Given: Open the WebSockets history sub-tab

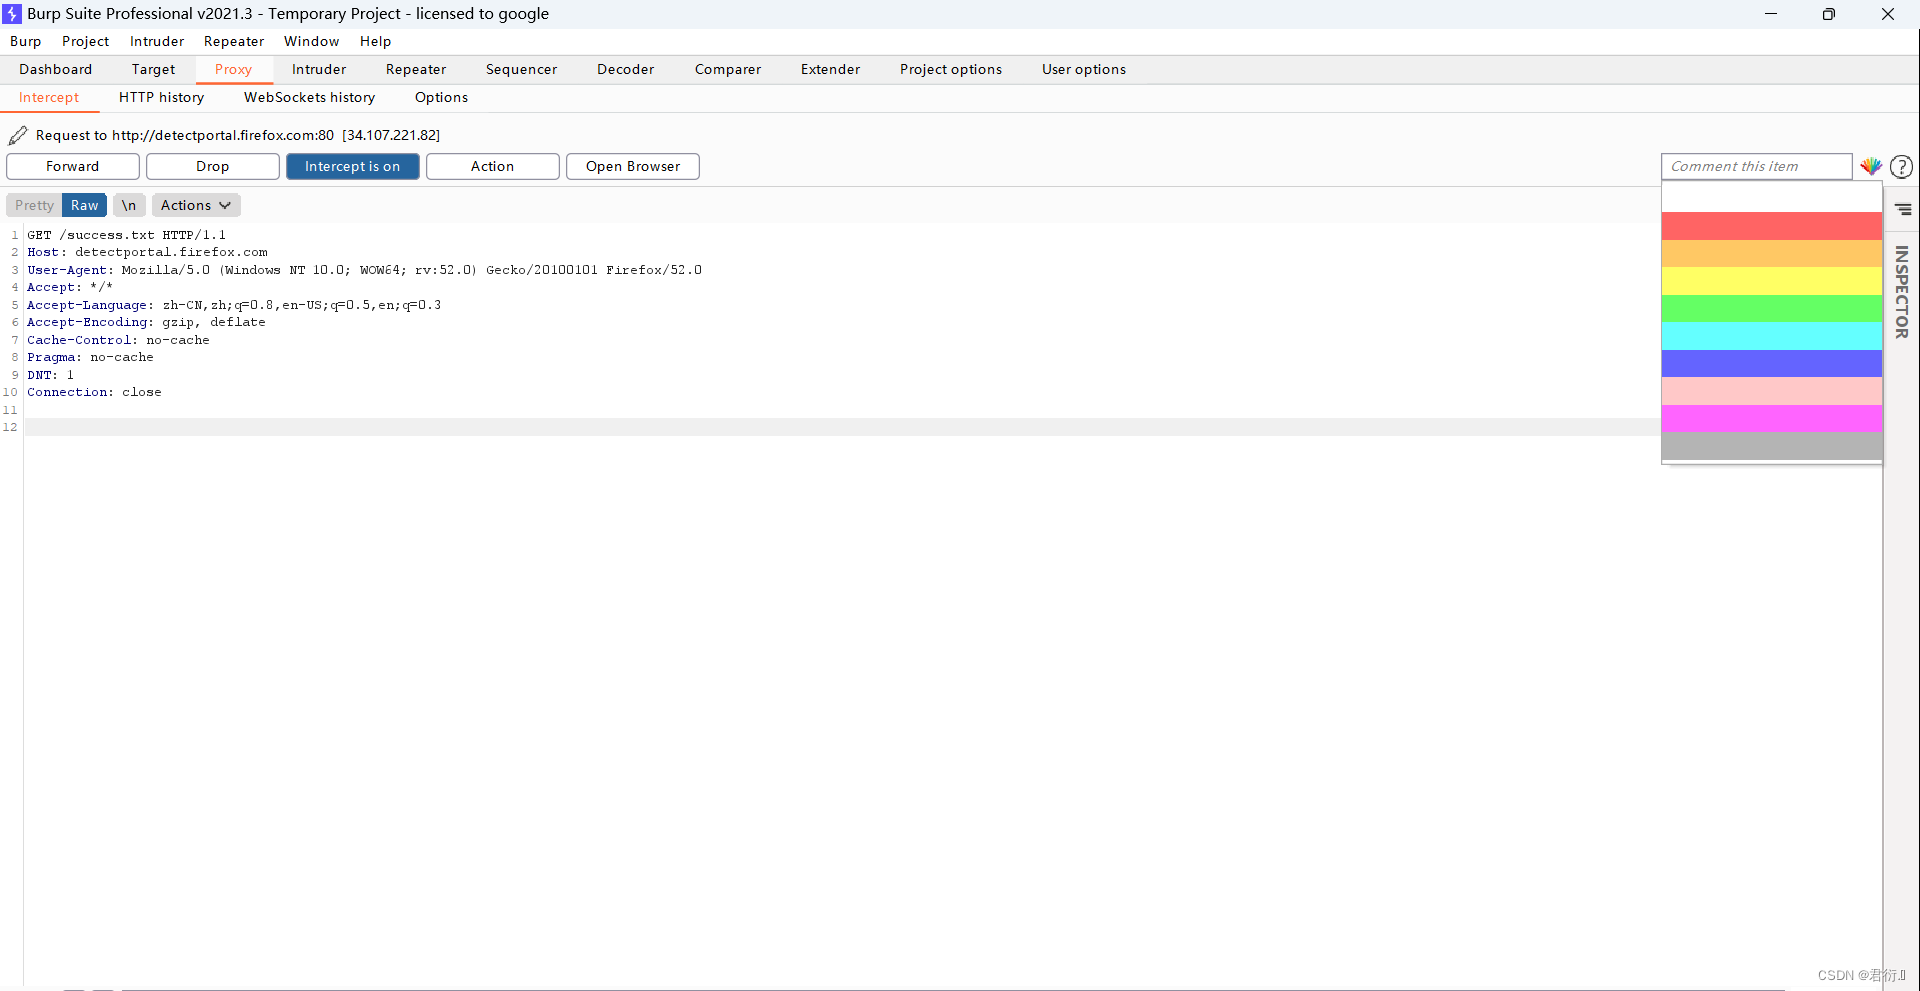Looking at the screenshot, I should (x=309, y=97).
